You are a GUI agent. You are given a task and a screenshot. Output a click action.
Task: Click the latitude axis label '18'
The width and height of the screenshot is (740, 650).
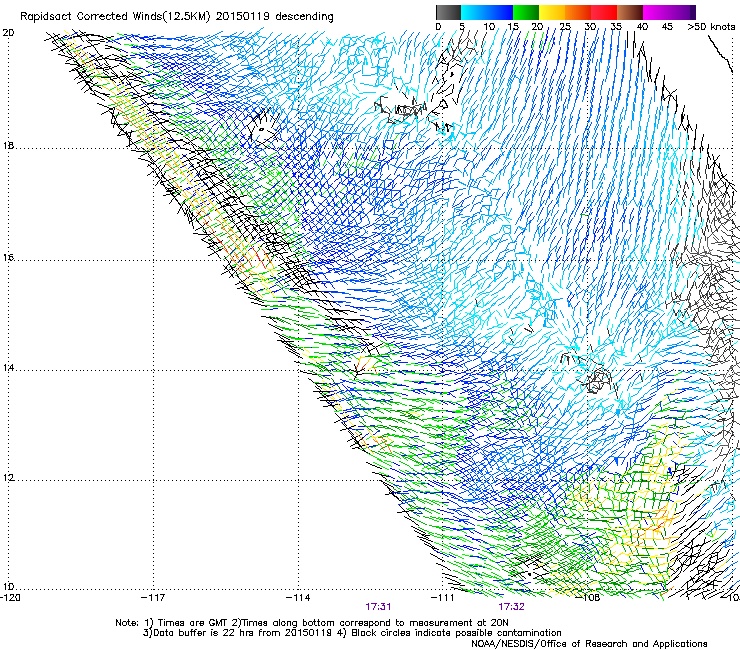(8, 146)
